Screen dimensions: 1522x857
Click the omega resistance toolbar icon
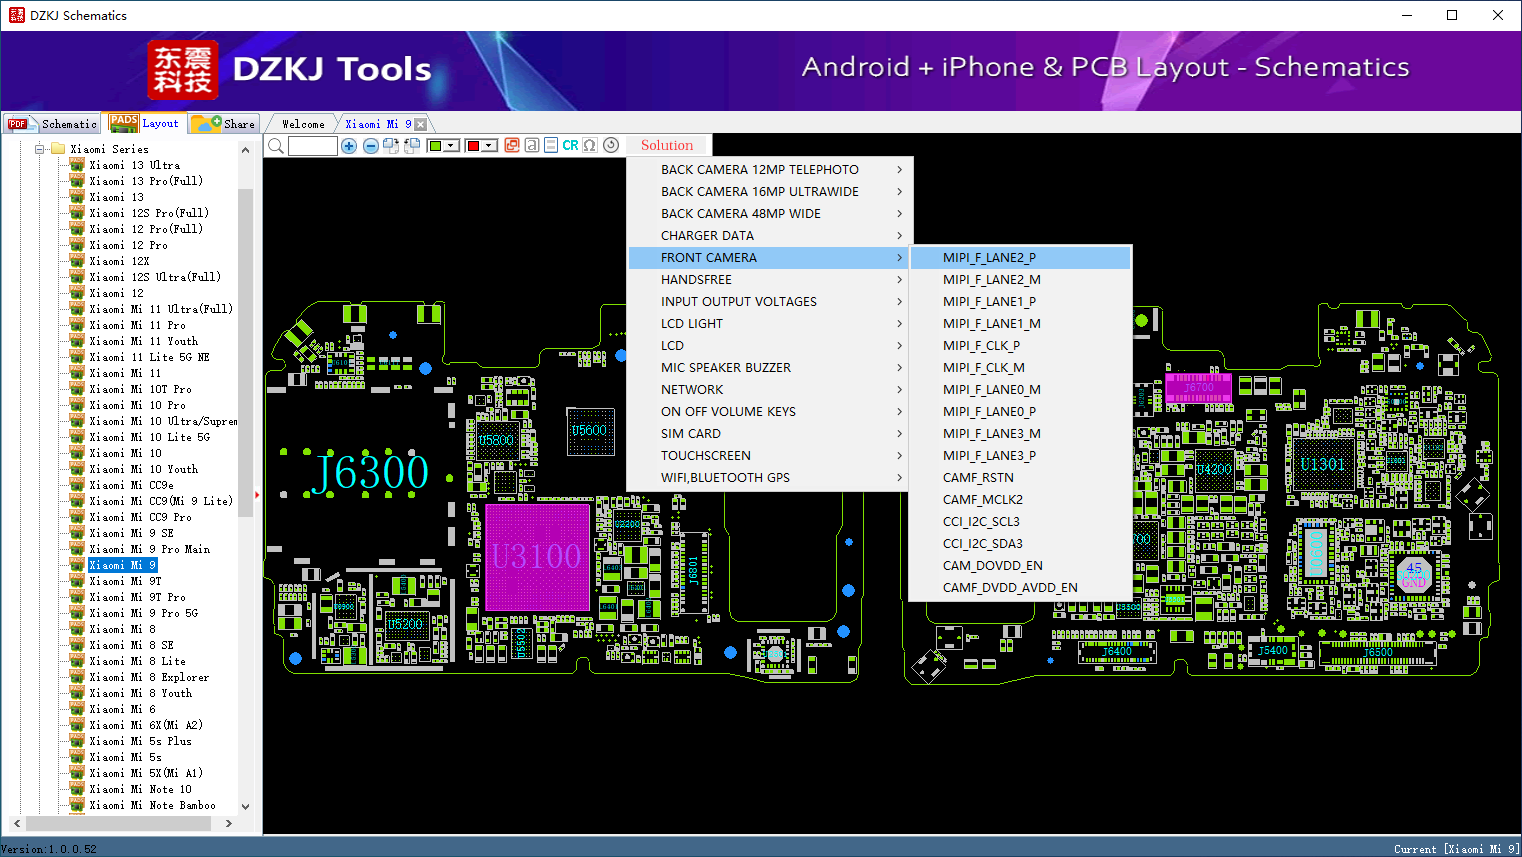(590, 145)
